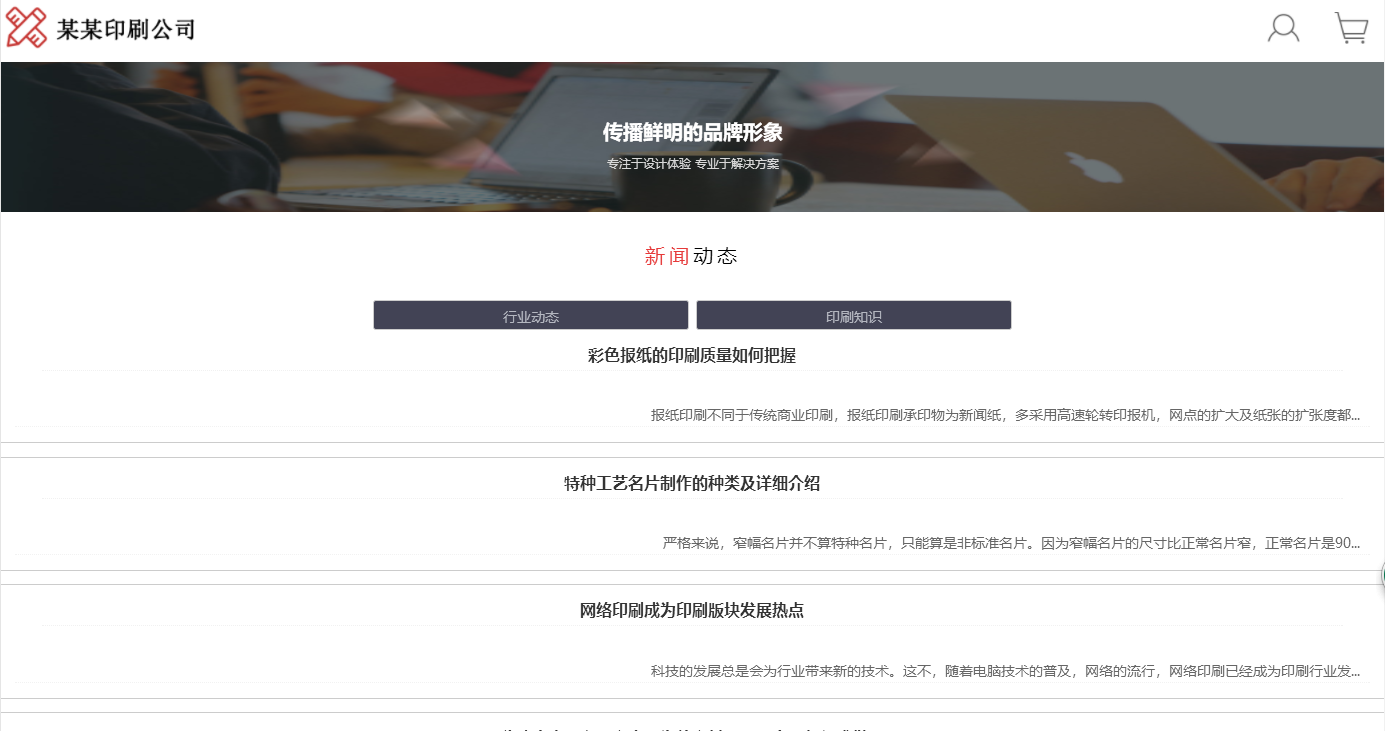Click the partially visible article title at bottom

pyautogui.click(x=691, y=728)
